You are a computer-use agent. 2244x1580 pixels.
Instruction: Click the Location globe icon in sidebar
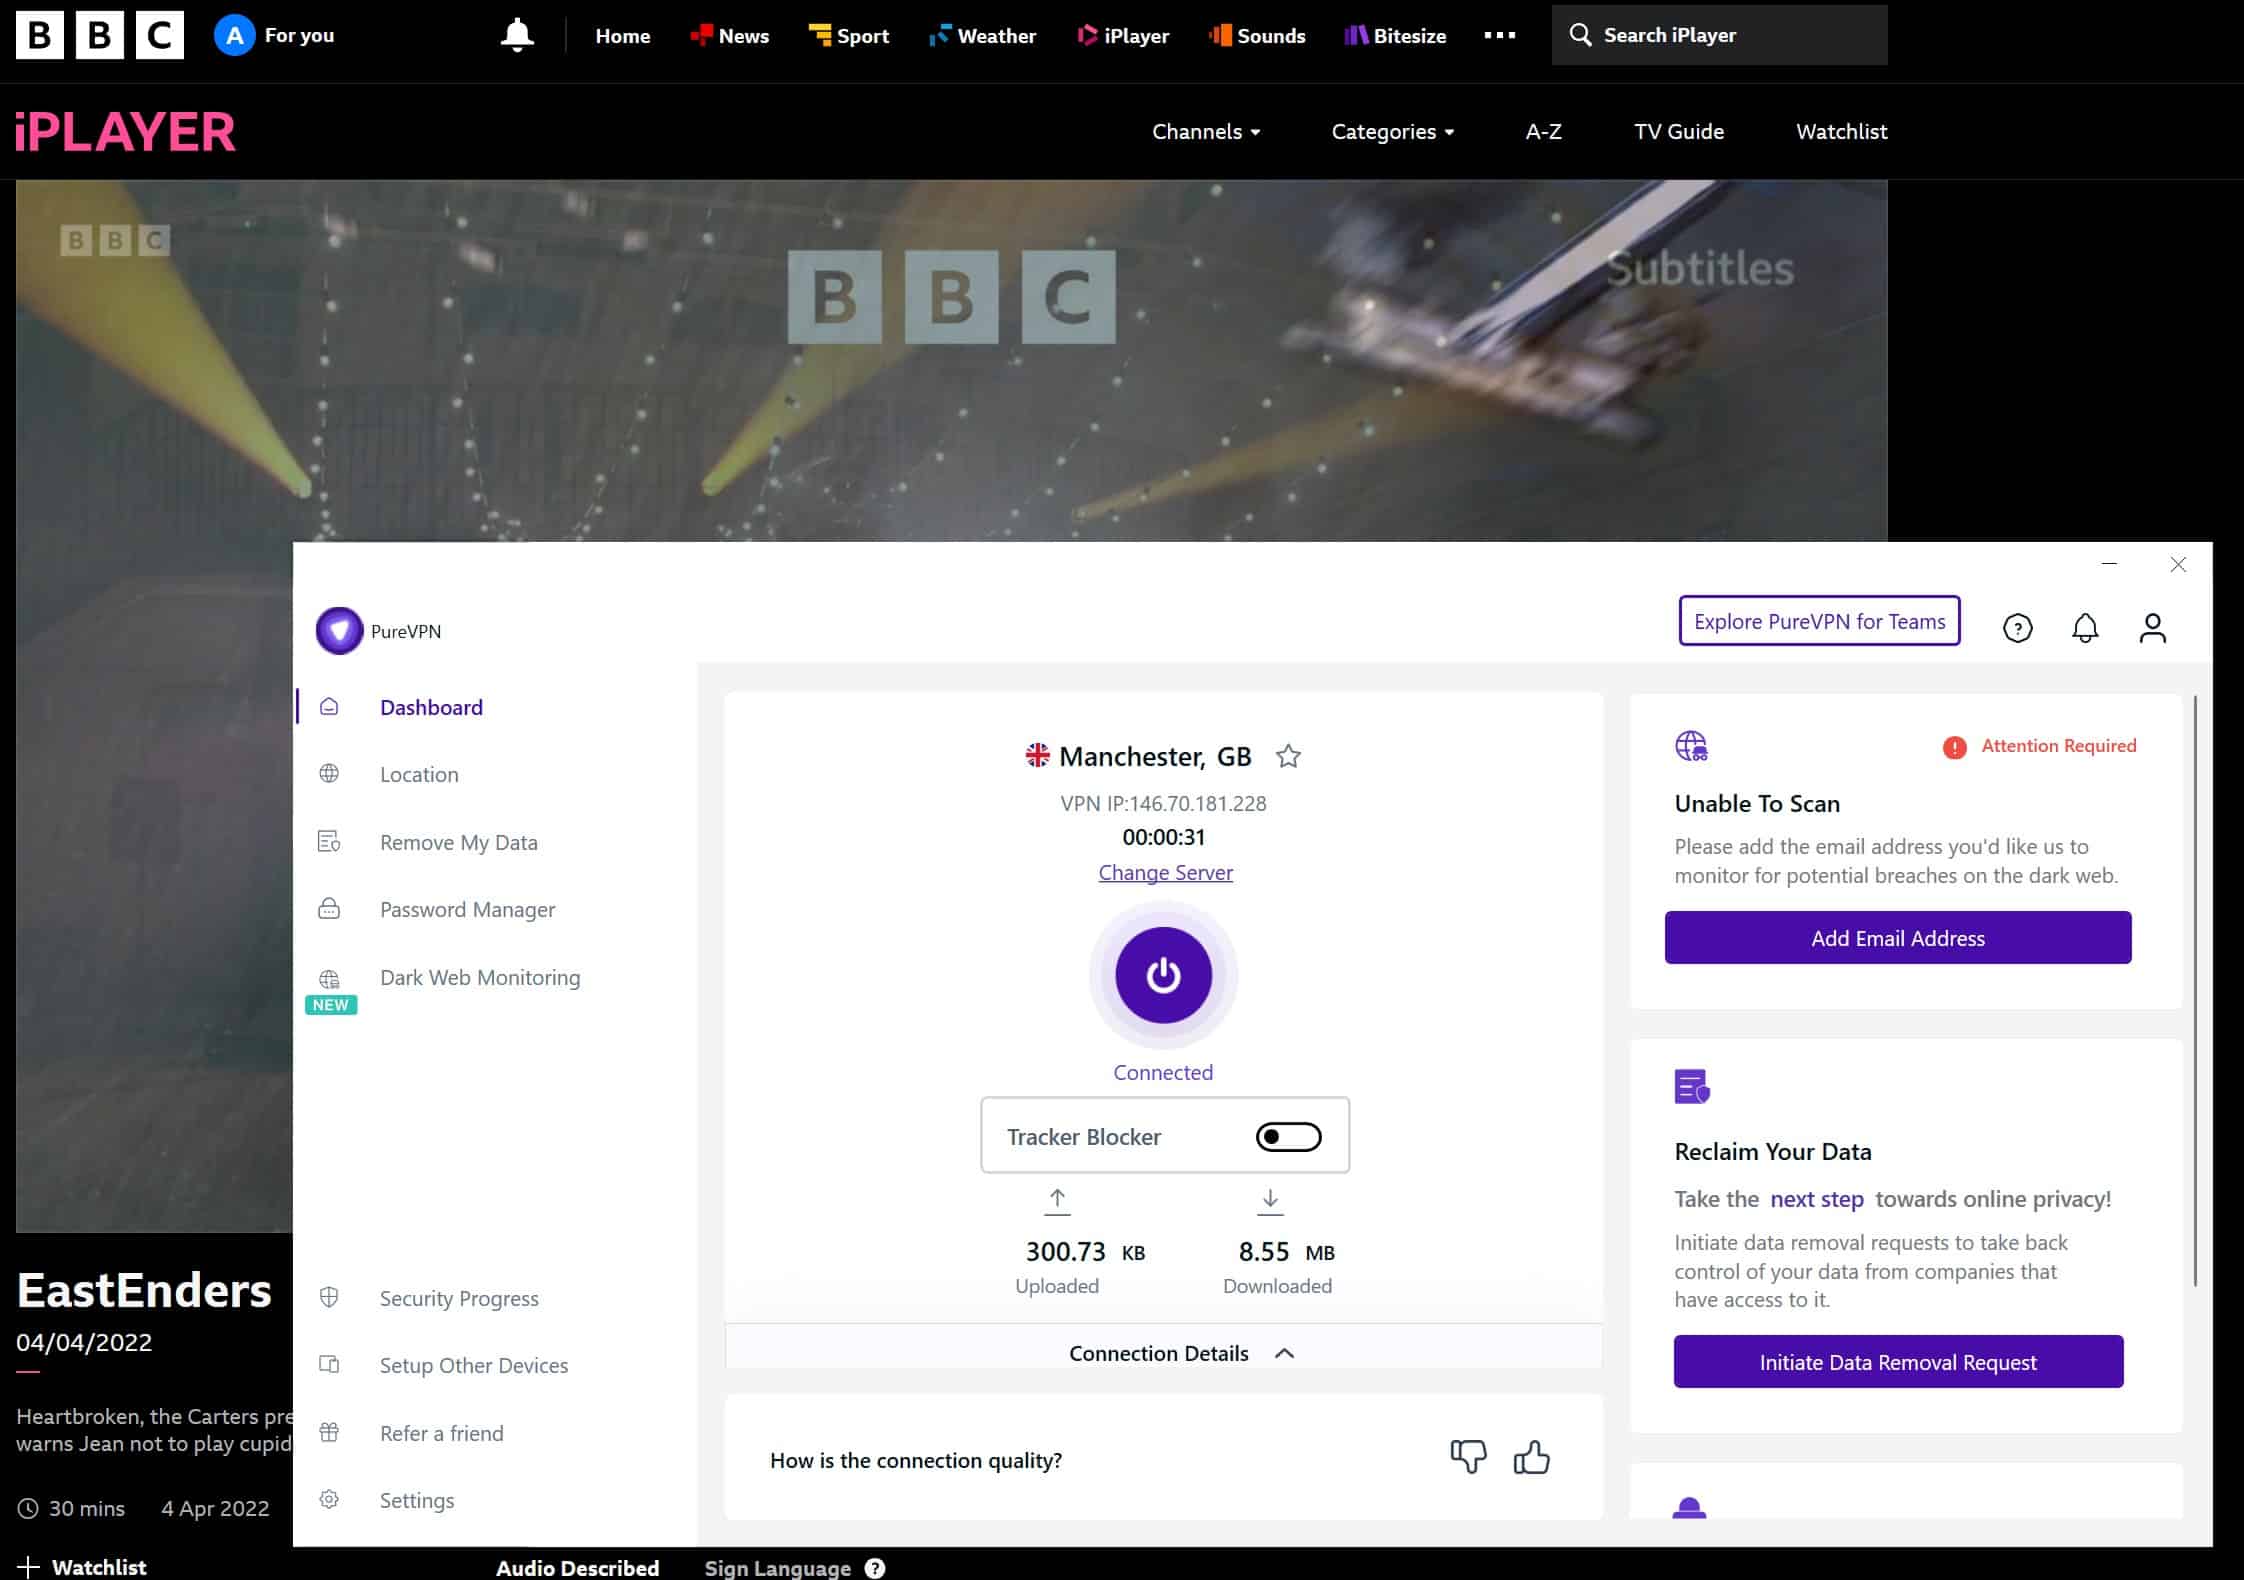pyautogui.click(x=329, y=774)
